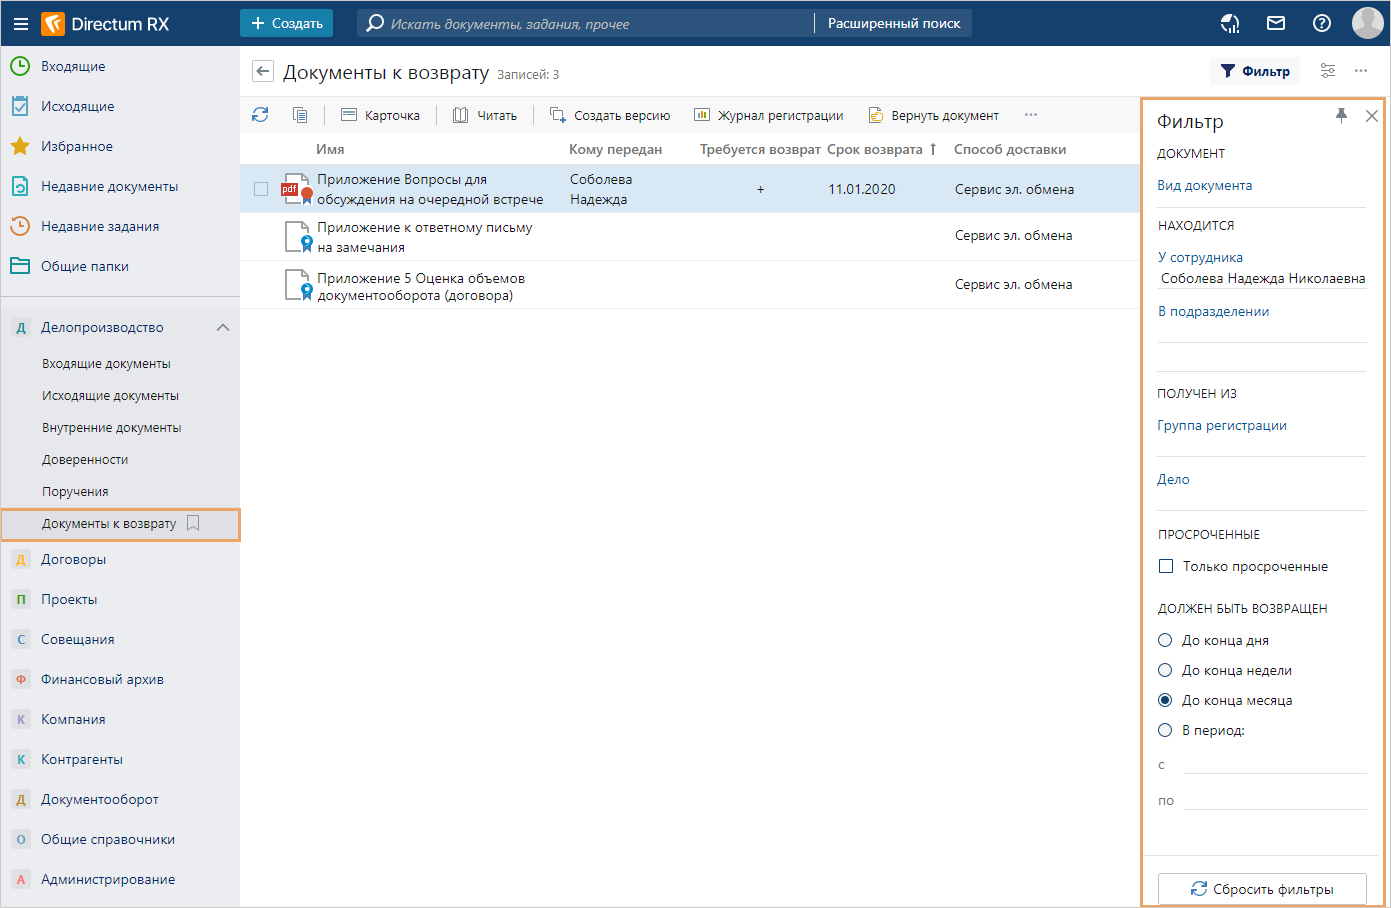Image resolution: width=1391 pixels, height=908 pixels.
Task: Pin the Filter panel with pushpin icon
Action: (1341, 116)
